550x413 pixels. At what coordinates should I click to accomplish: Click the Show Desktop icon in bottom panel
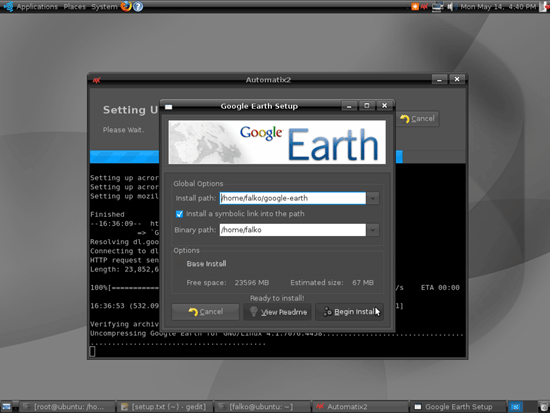(x=6, y=407)
